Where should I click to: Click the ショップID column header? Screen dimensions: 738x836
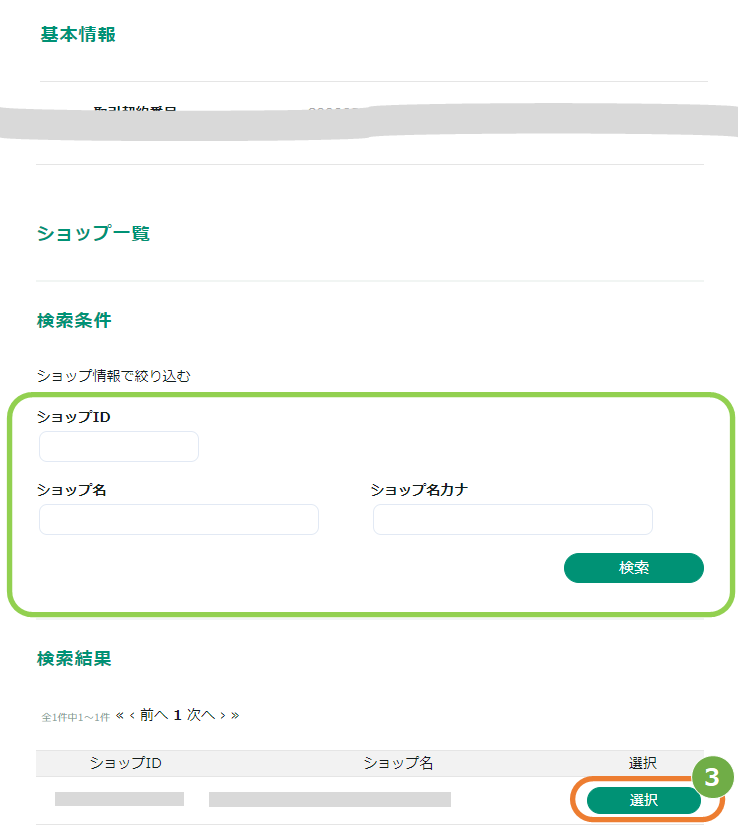click(125, 763)
